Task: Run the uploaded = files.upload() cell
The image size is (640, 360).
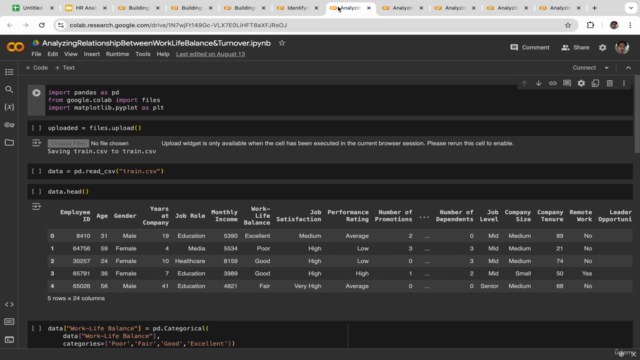Action: [x=36, y=128]
